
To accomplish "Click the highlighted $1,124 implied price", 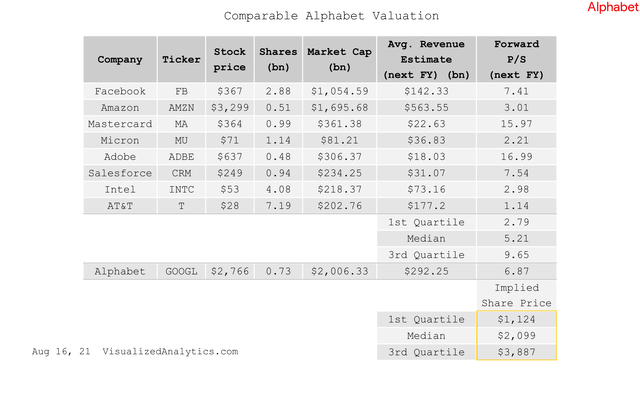I will coord(516,319).
